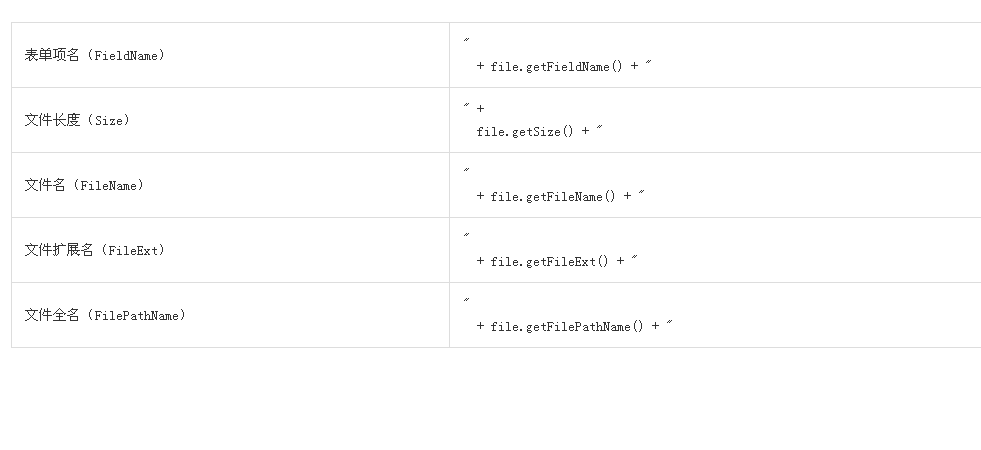Click the file.getFieldName() code text
Viewport: 981px width, 450px height.
(556, 67)
